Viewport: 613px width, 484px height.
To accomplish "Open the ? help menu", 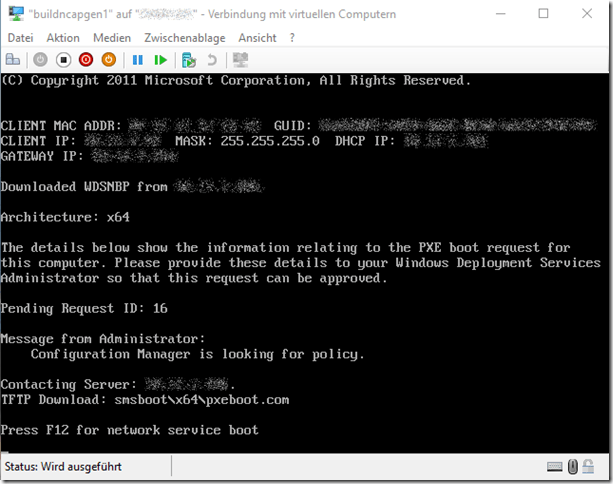I will coord(292,37).
